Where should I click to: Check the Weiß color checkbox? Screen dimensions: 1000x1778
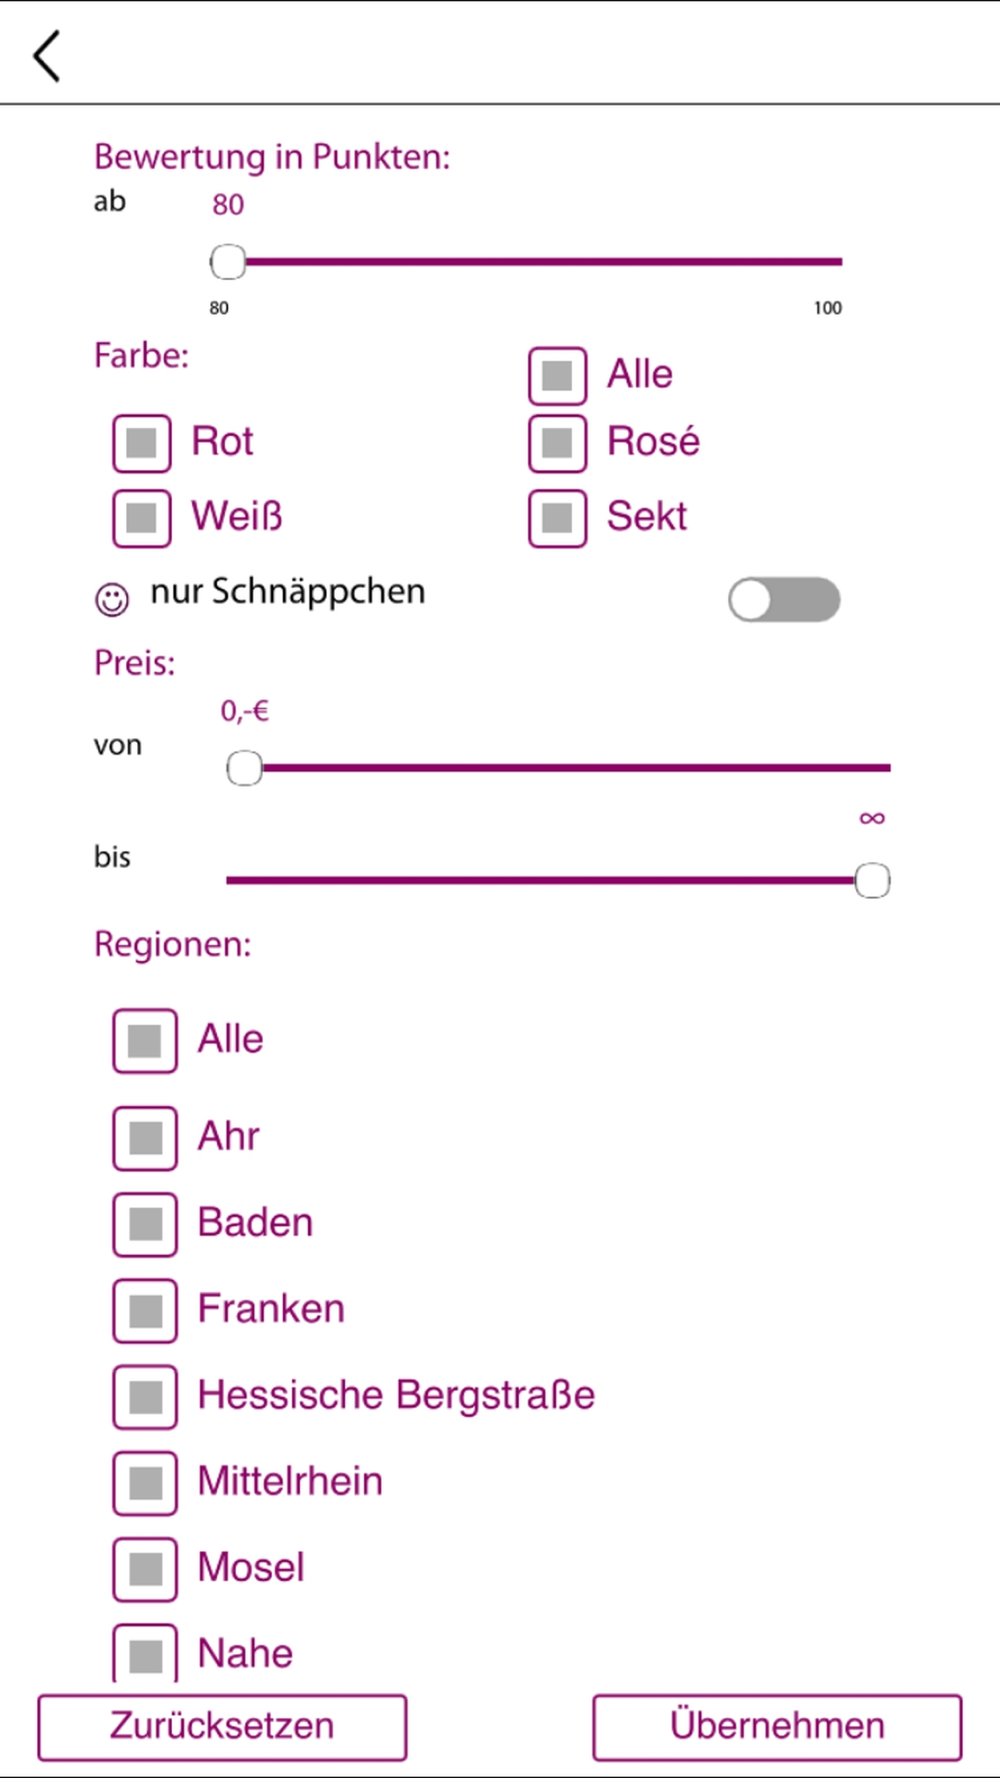(142, 518)
